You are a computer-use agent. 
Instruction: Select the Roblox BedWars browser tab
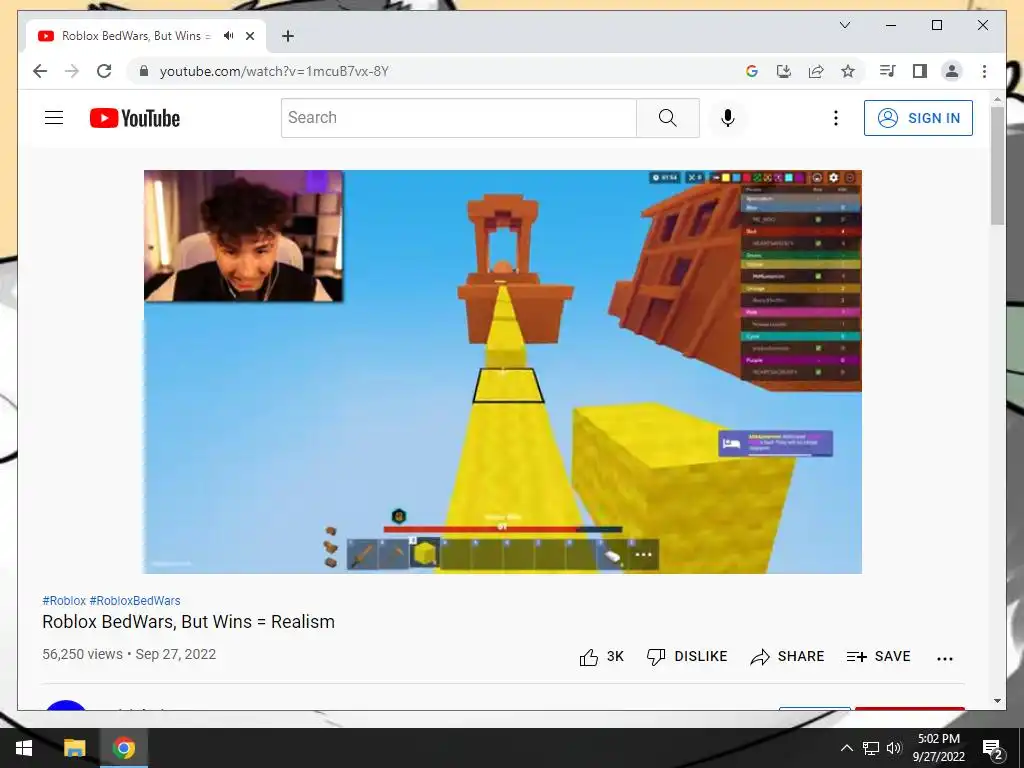[x=146, y=36]
